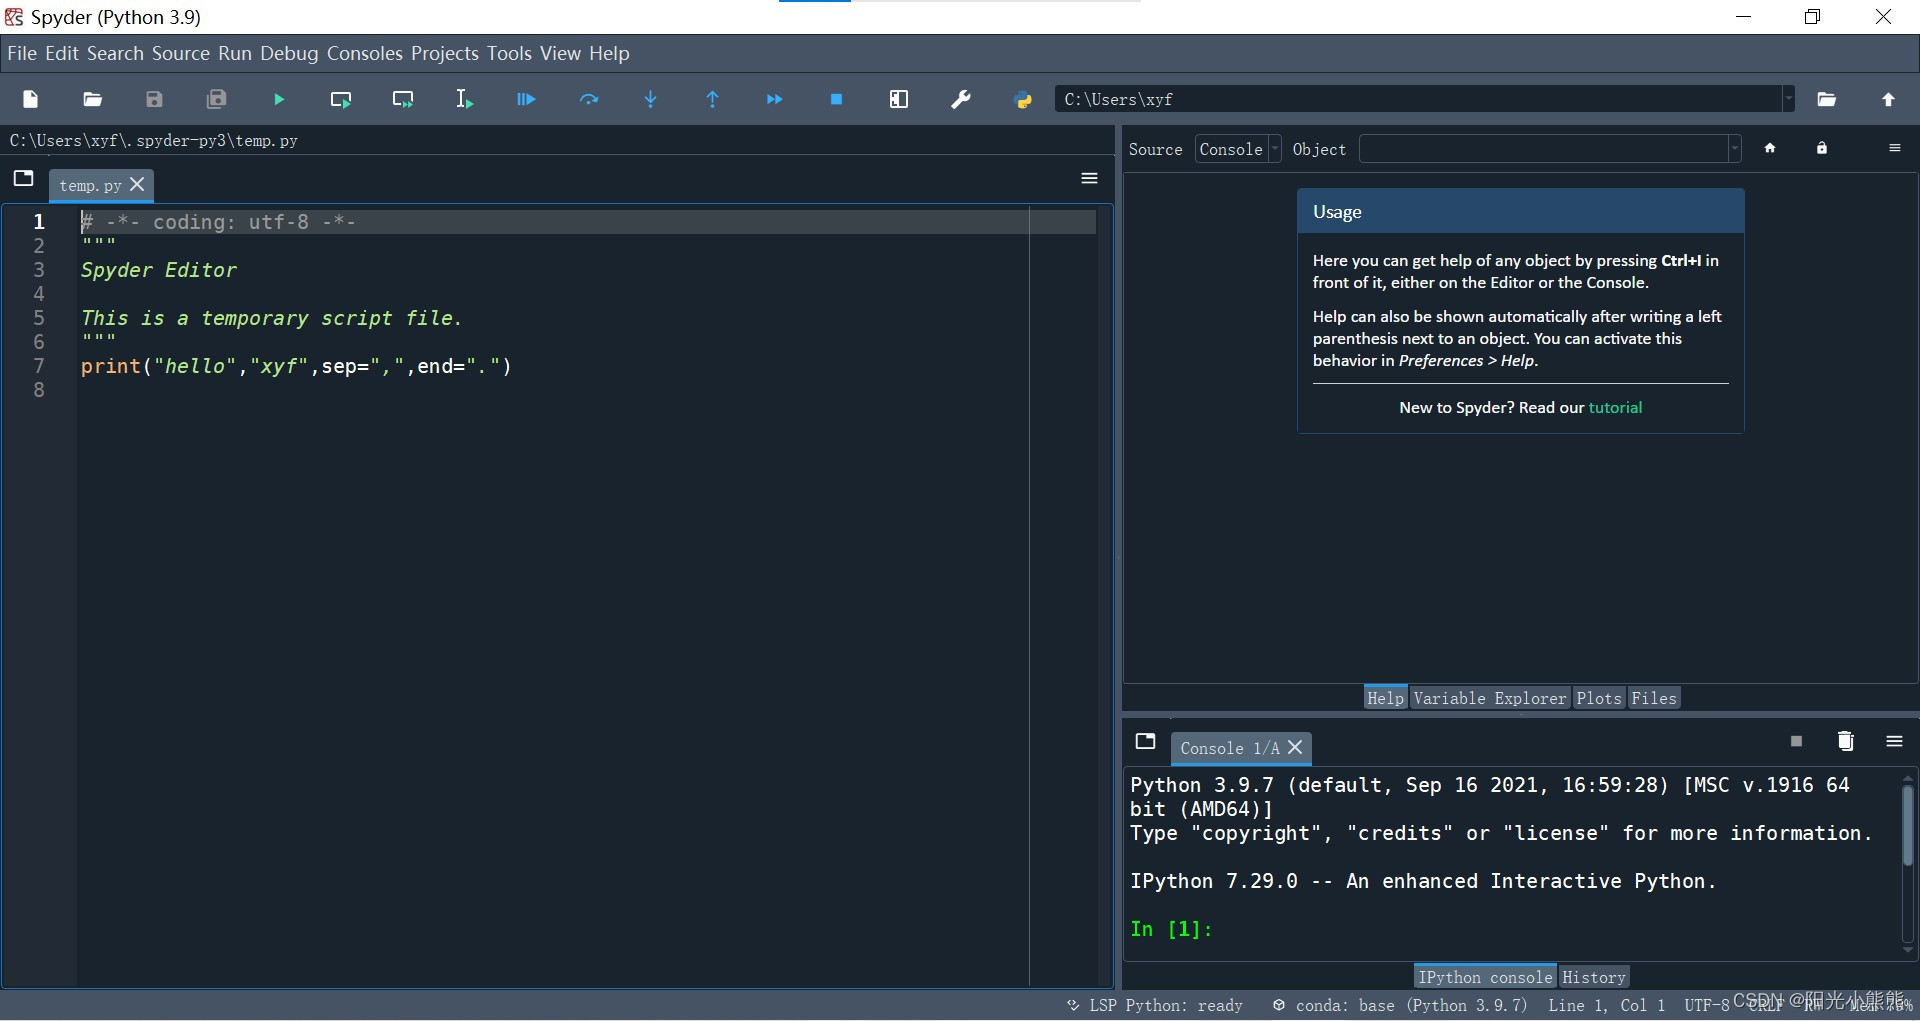Image resolution: width=1920 pixels, height=1021 pixels.
Task: Step out of function debug icon
Action: point(713,99)
